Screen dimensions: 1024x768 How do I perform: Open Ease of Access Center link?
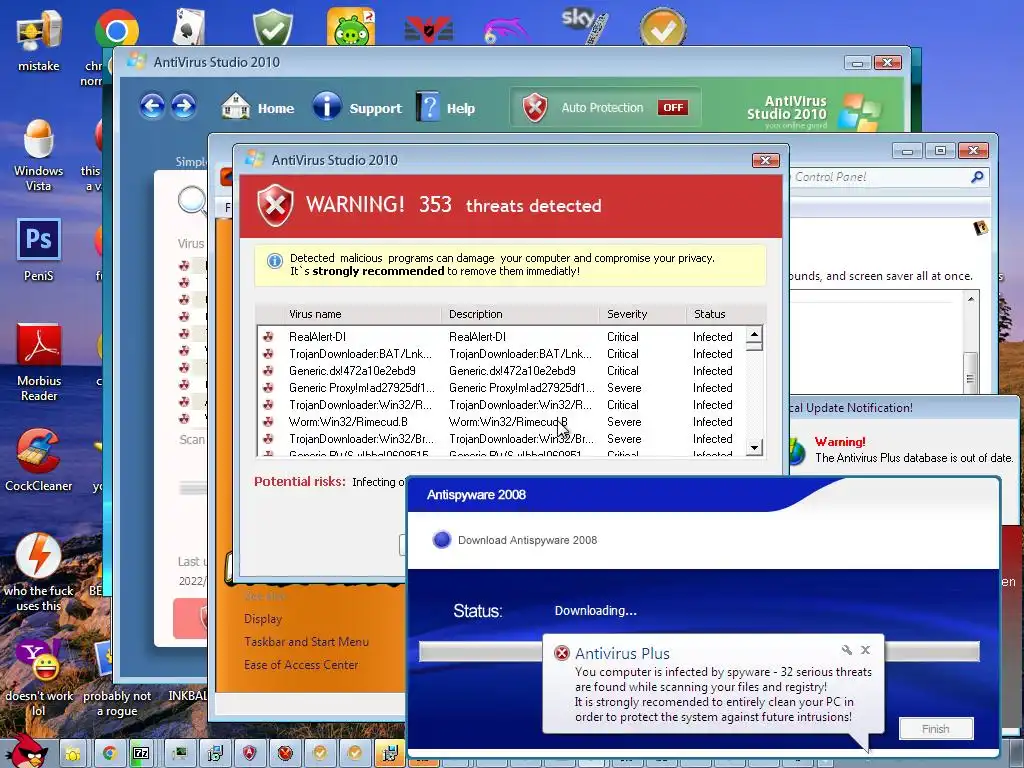(x=301, y=665)
